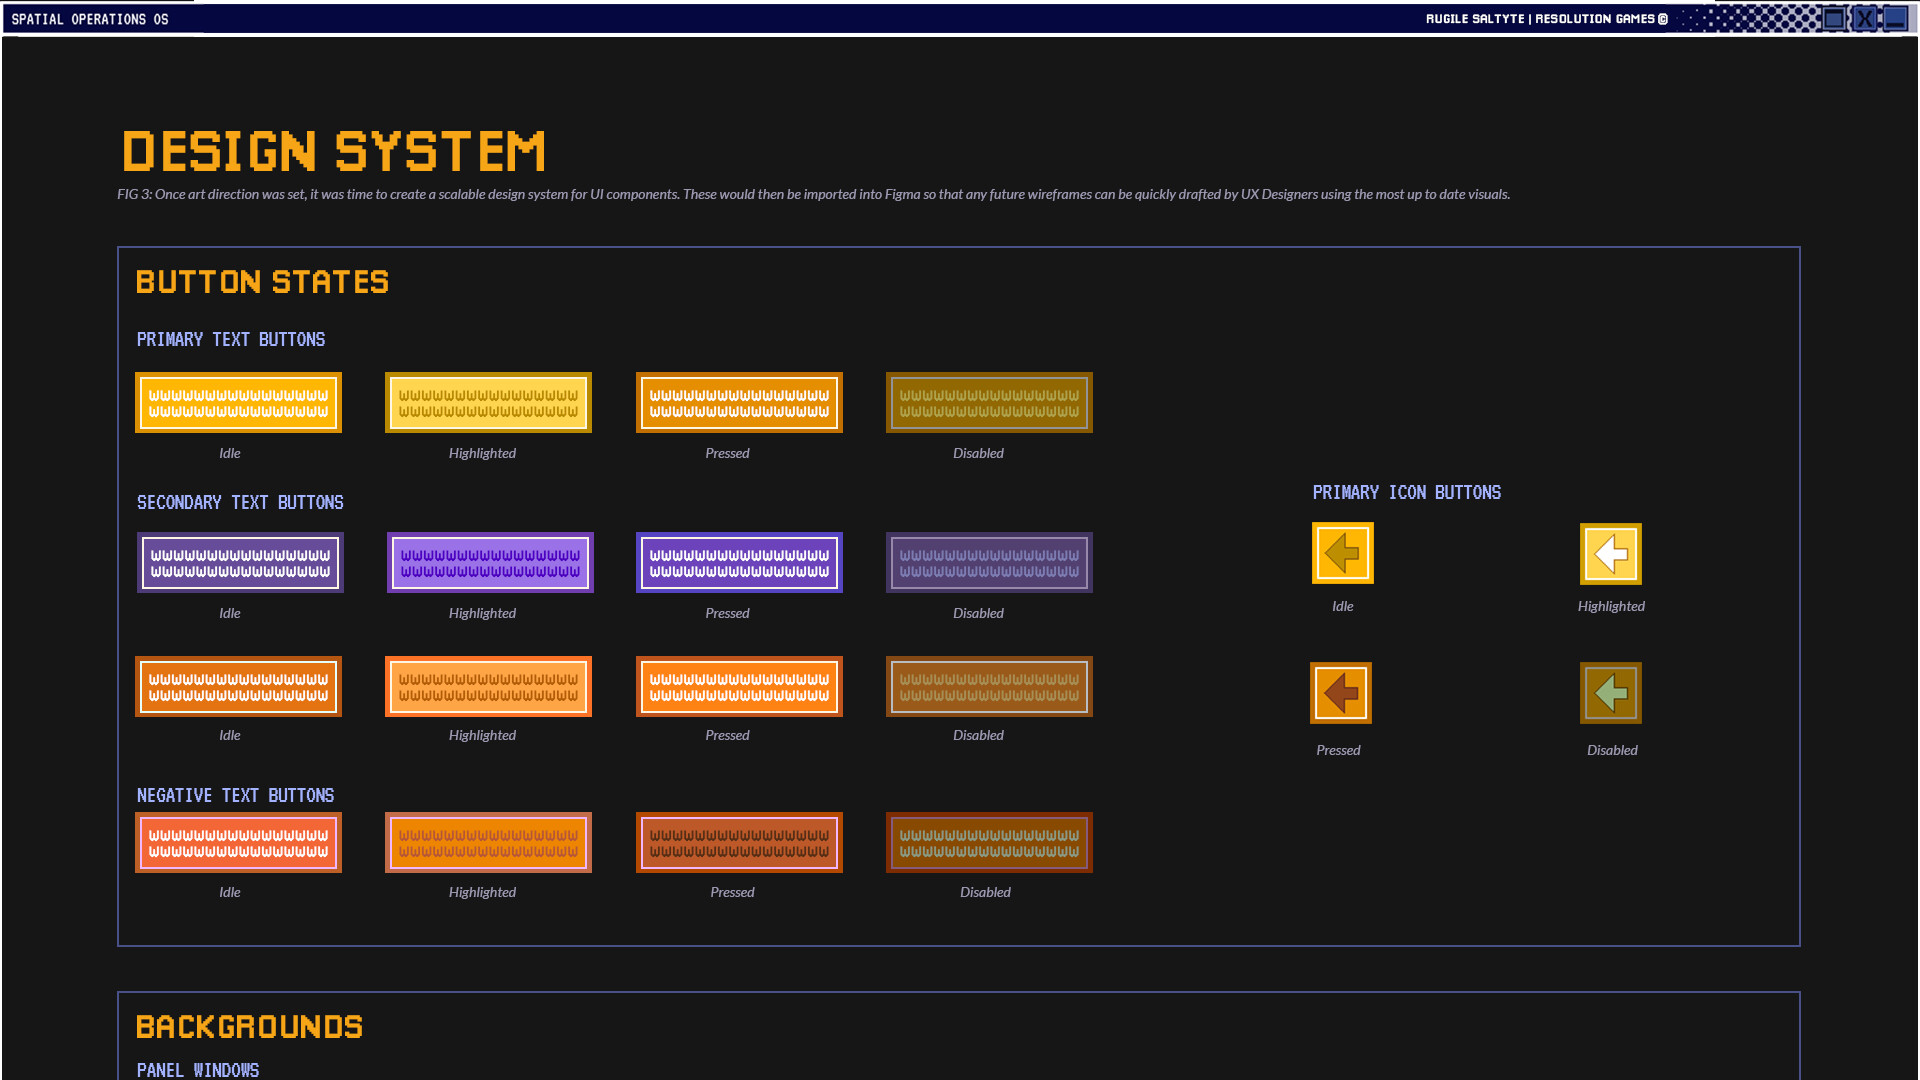1920x1080 pixels.
Task: Click the Disabled negative text button
Action: pyautogui.click(x=989, y=842)
